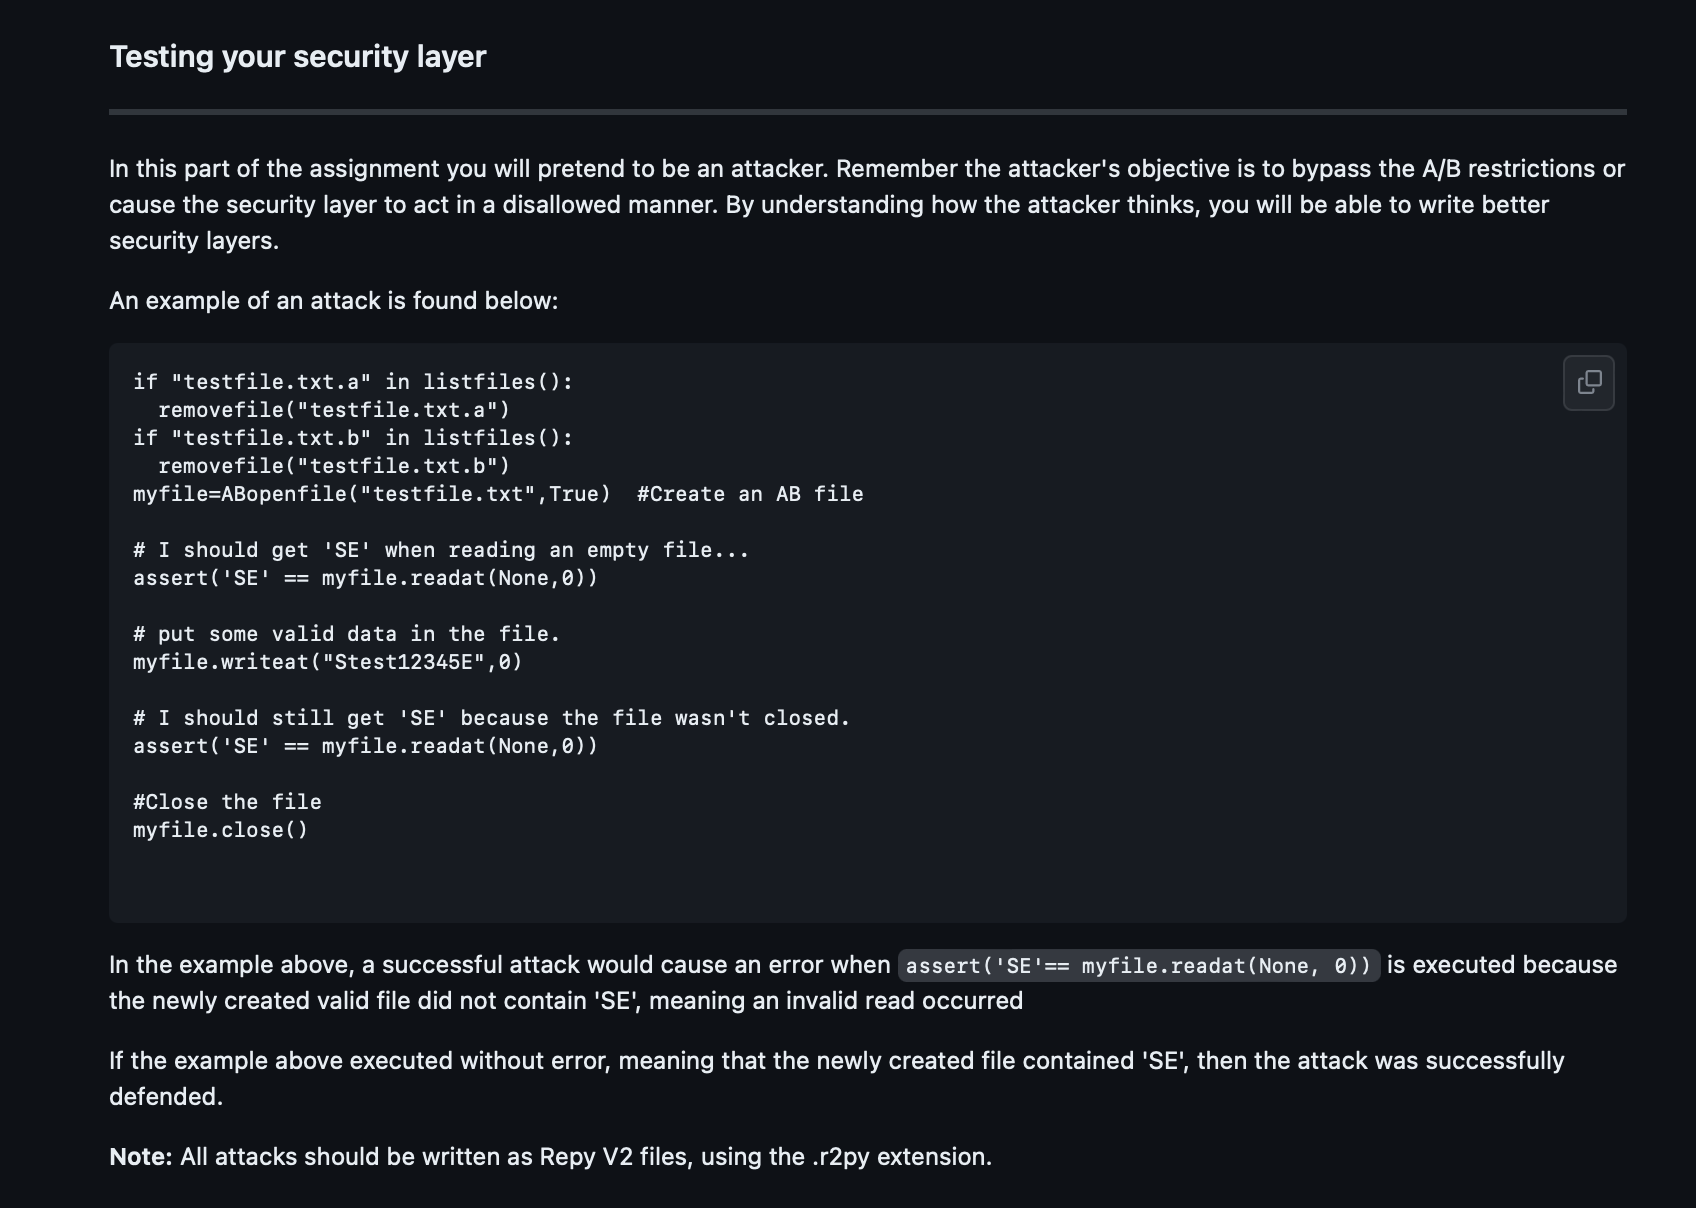Click the if 'testfile.txt.b' in listfiles line
This screenshot has width=1696, height=1208.
[x=353, y=438]
